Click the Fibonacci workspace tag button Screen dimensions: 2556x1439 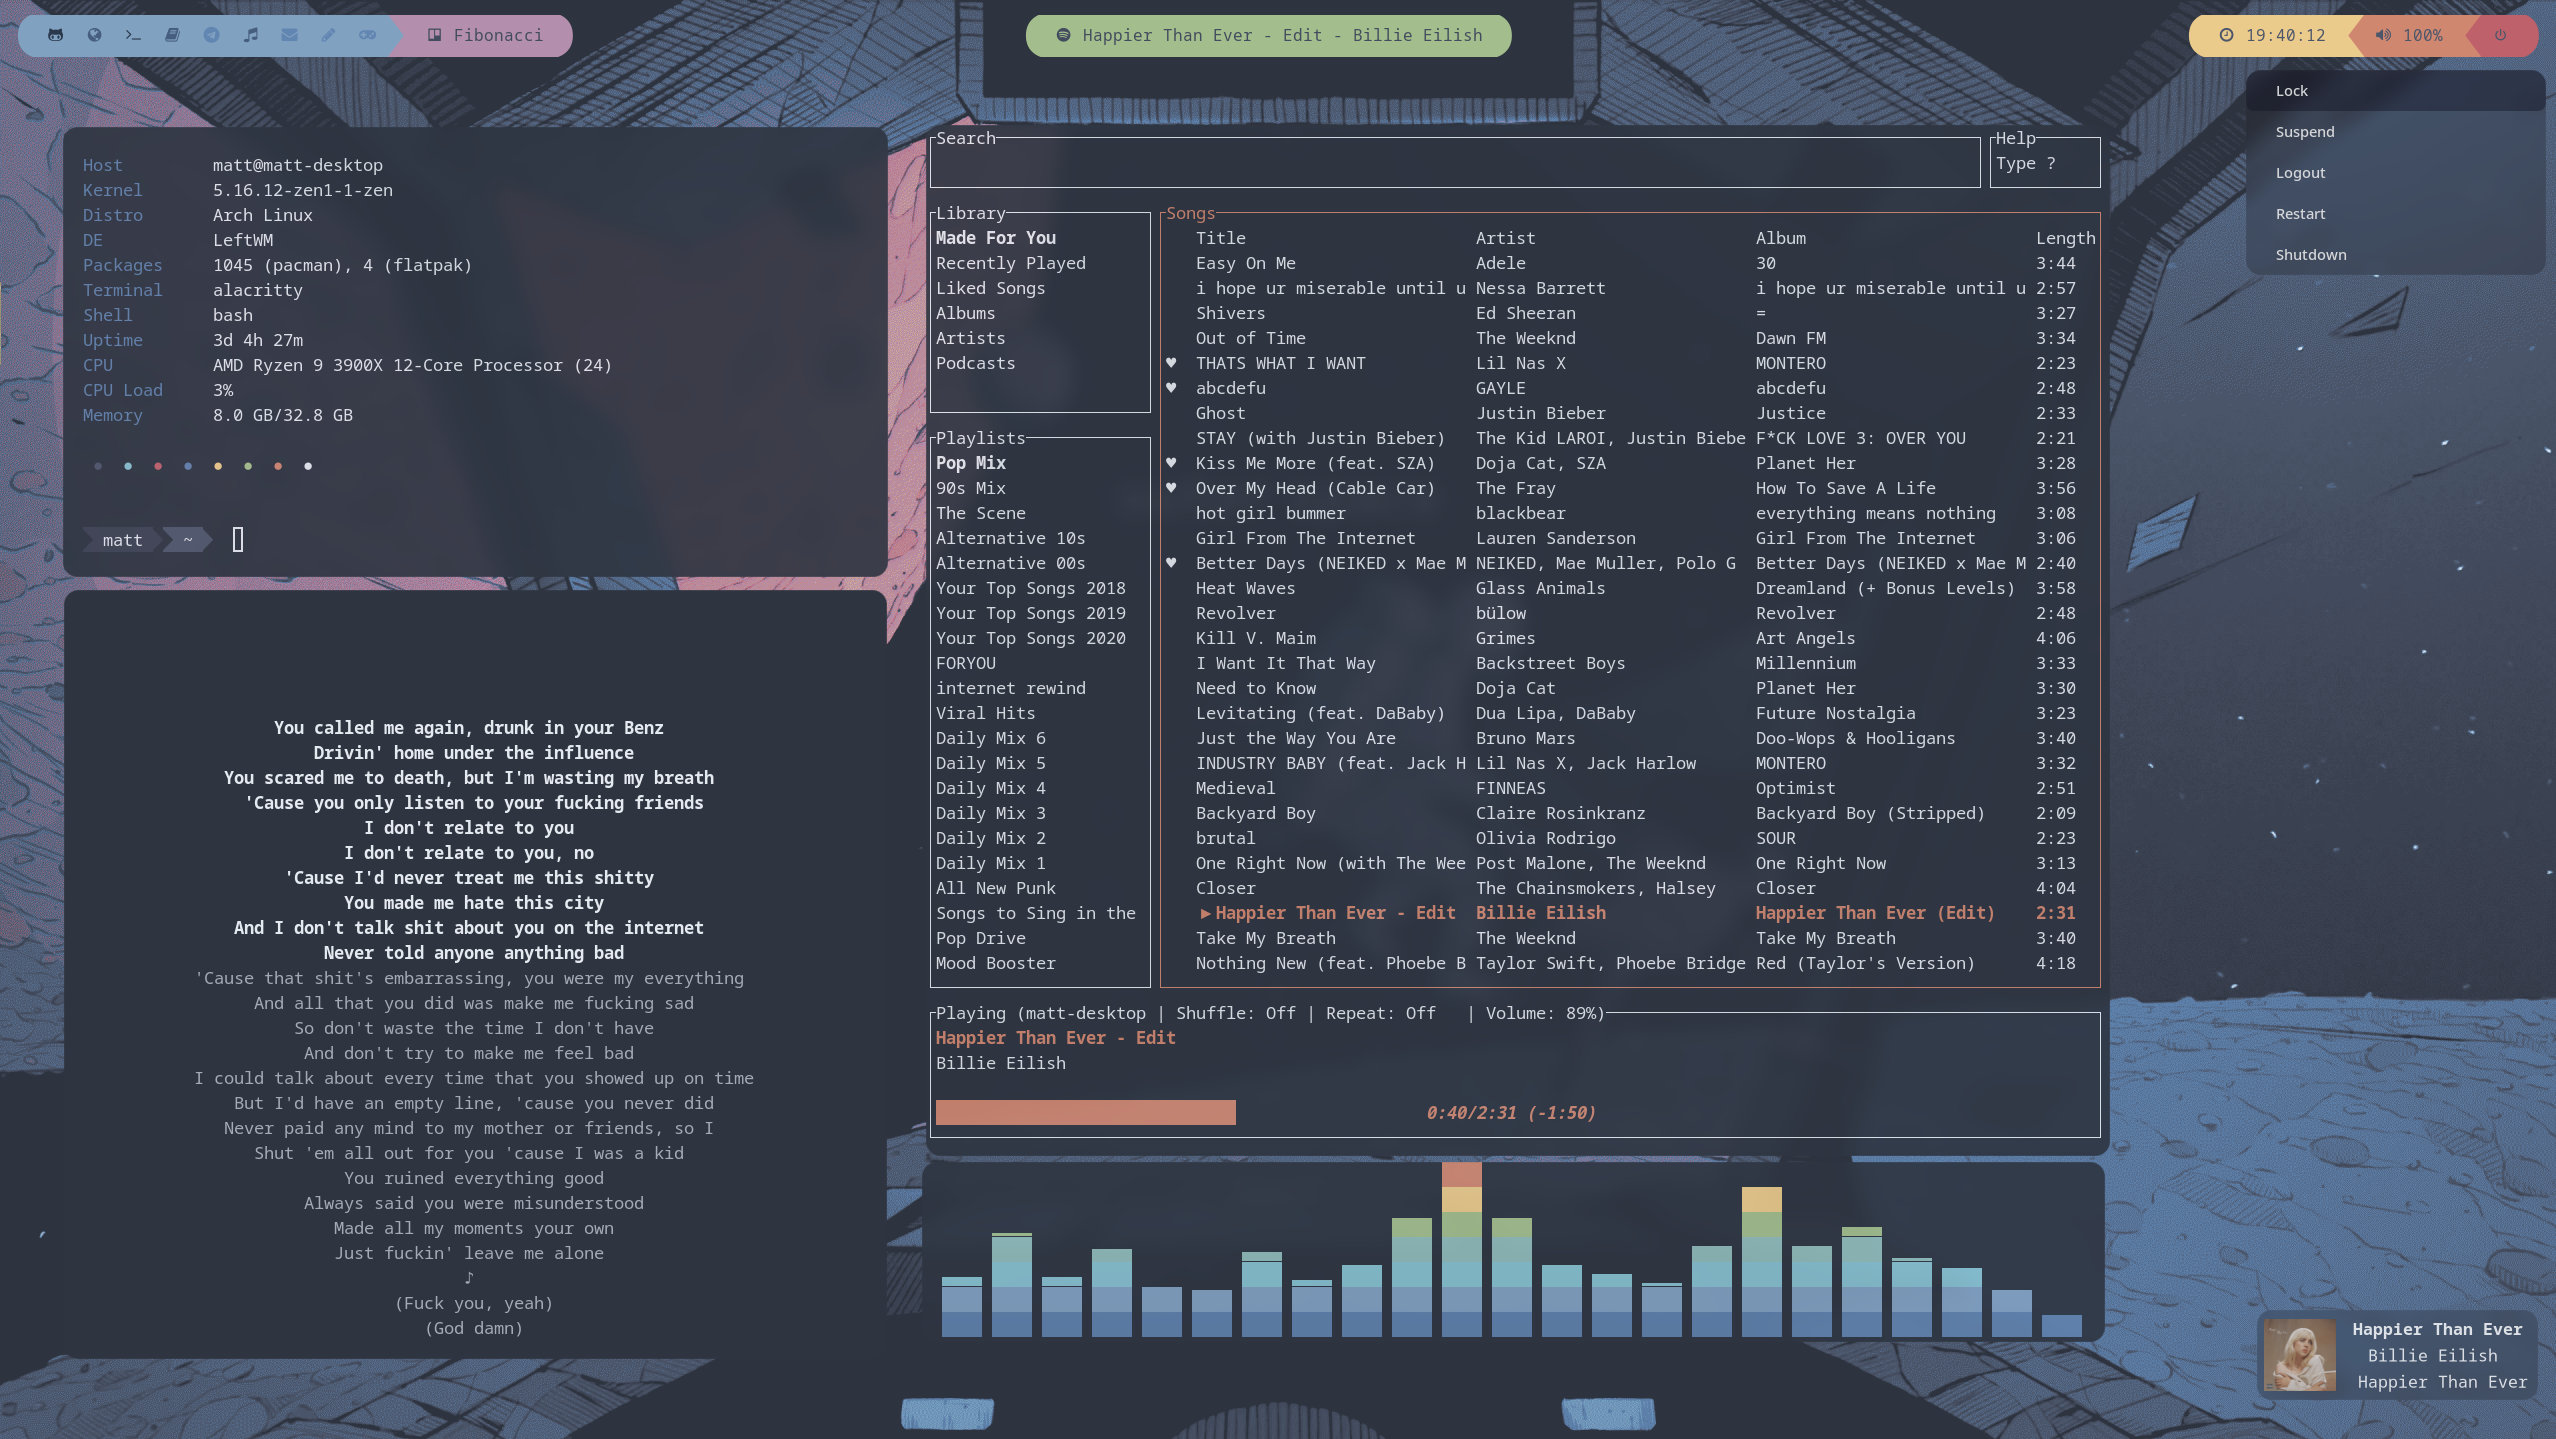point(490,35)
